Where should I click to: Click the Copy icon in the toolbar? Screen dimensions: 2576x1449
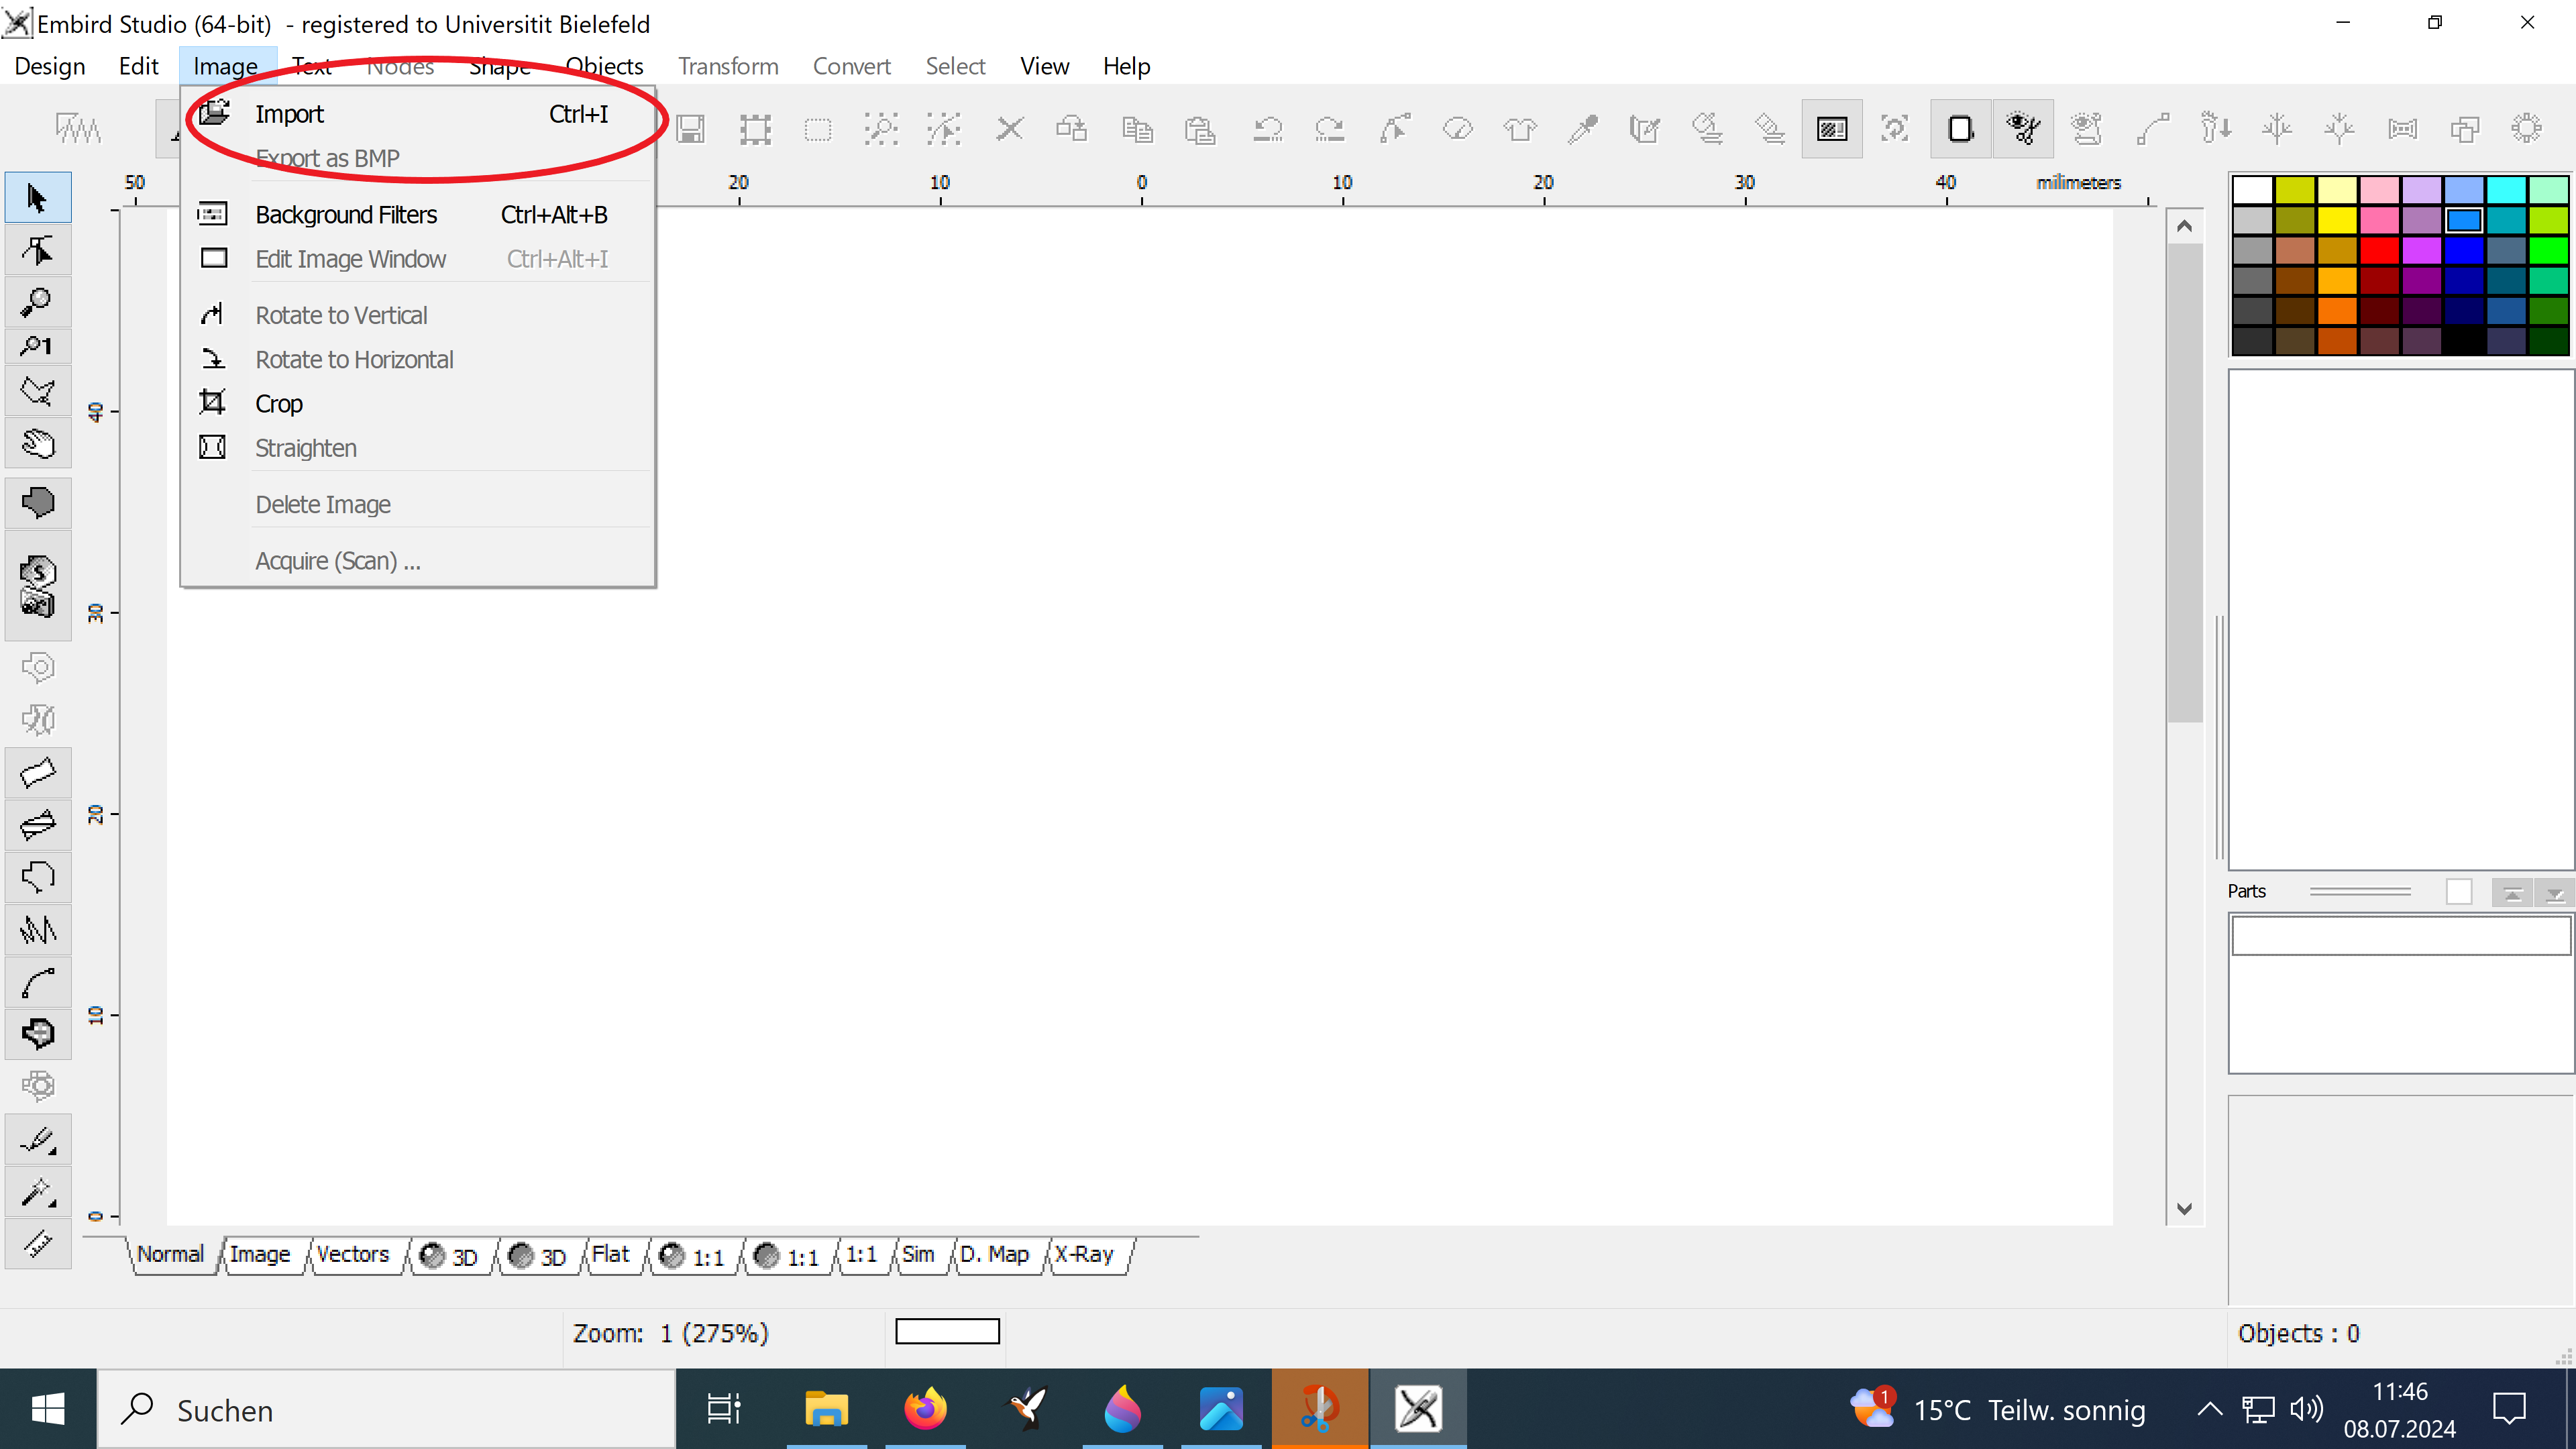pyautogui.click(x=1137, y=129)
